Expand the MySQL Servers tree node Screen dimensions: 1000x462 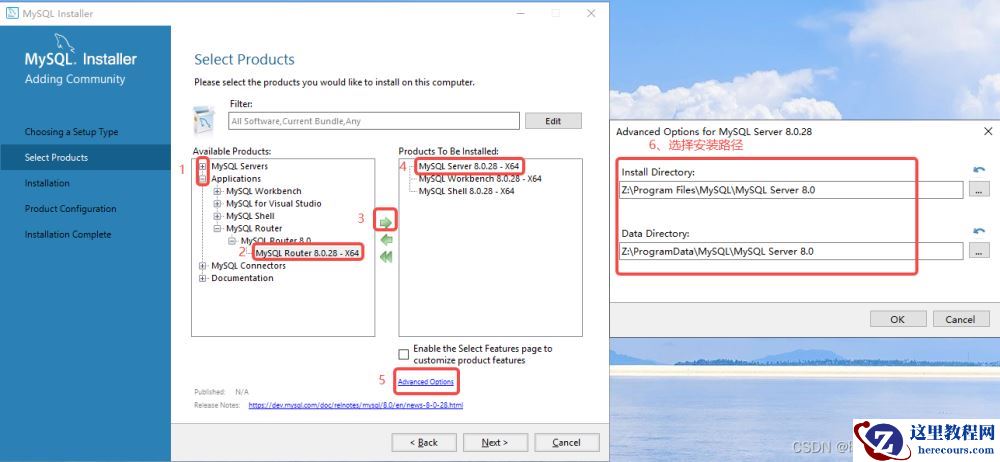coord(203,166)
